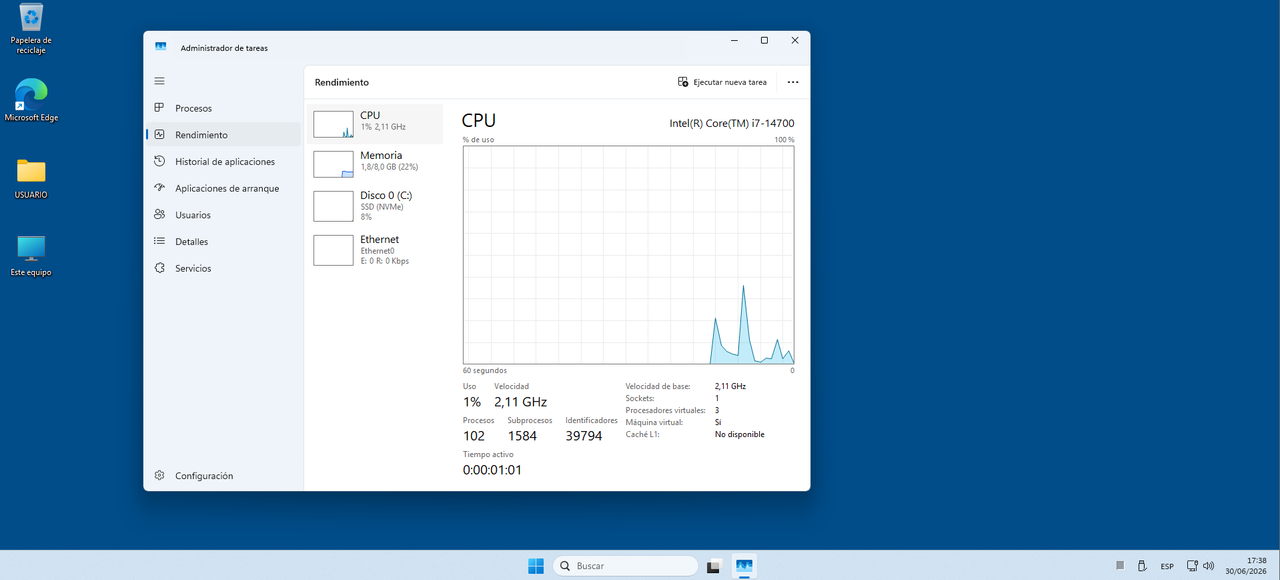The width and height of the screenshot is (1280, 580).
Task: Click the Rendimiento pulse icon
Action: tap(159, 135)
